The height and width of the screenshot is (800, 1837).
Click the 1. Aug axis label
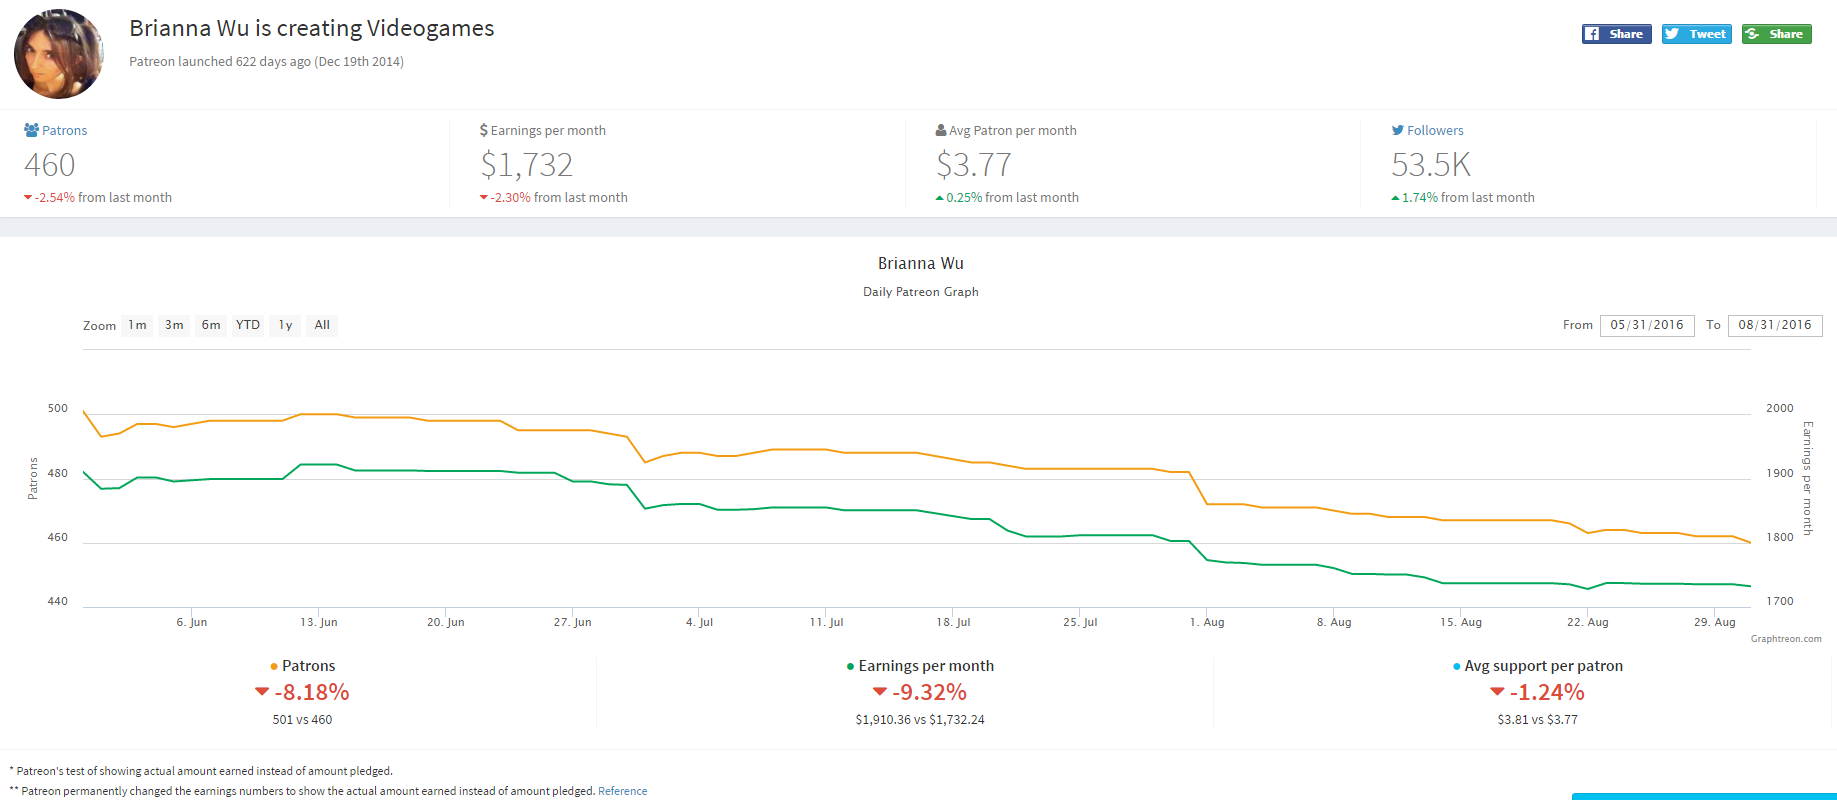(1207, 622)
